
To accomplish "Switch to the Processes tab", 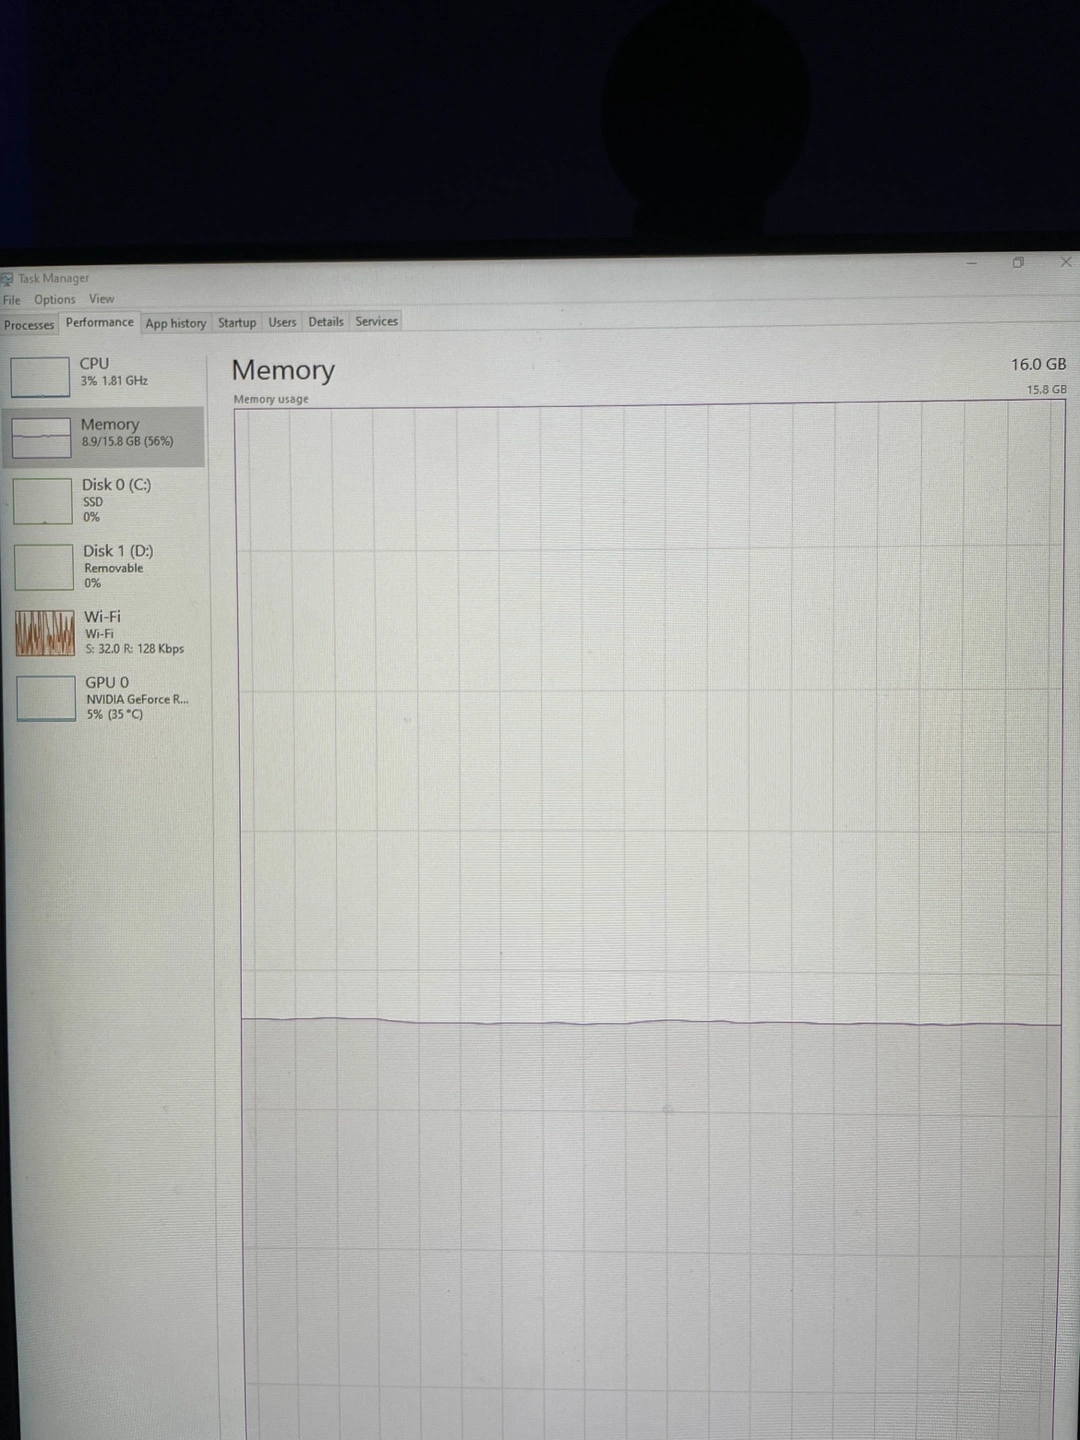I will click(x=29, y=325).
